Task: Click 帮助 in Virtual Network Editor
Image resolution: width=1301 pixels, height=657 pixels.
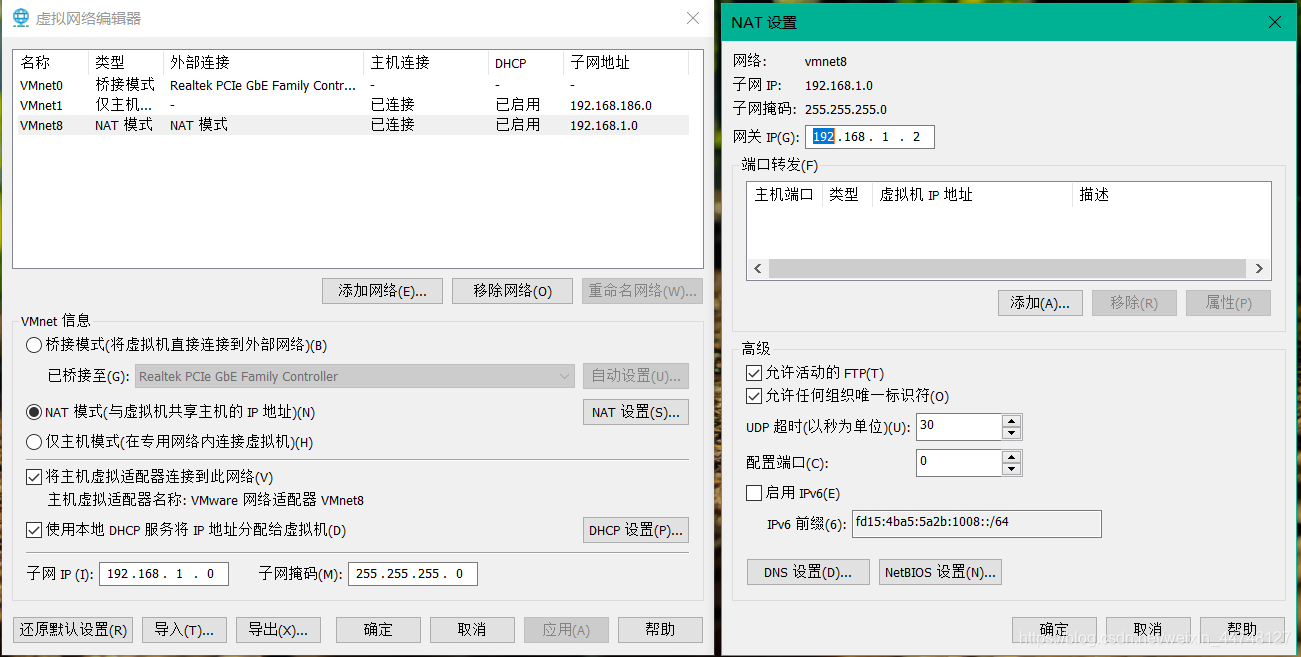Action: pos(660,630)
